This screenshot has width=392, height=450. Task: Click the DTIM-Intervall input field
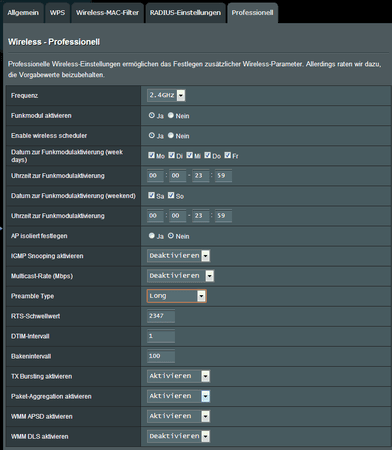pos(161,336)
